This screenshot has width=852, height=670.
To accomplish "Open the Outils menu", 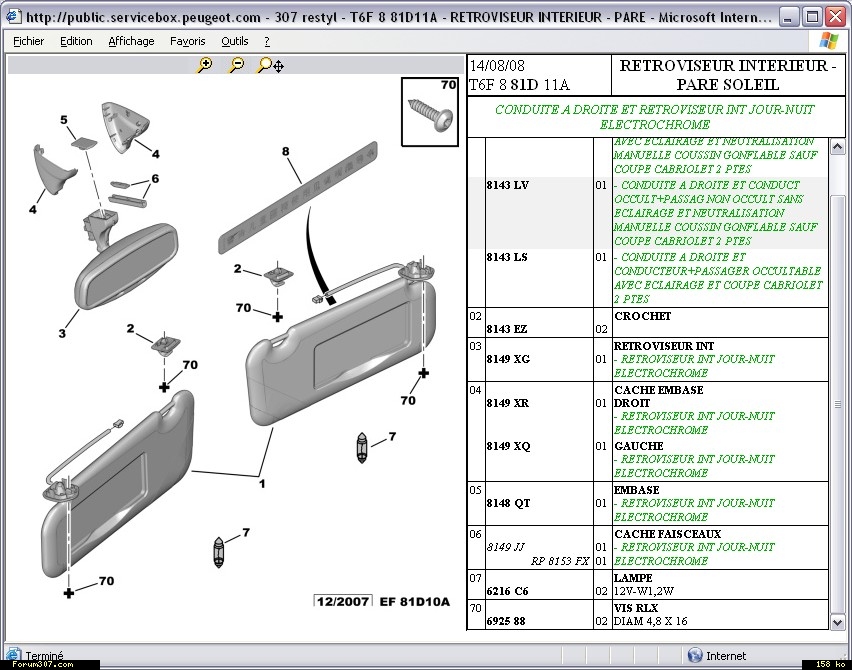I will pos(235,41).
